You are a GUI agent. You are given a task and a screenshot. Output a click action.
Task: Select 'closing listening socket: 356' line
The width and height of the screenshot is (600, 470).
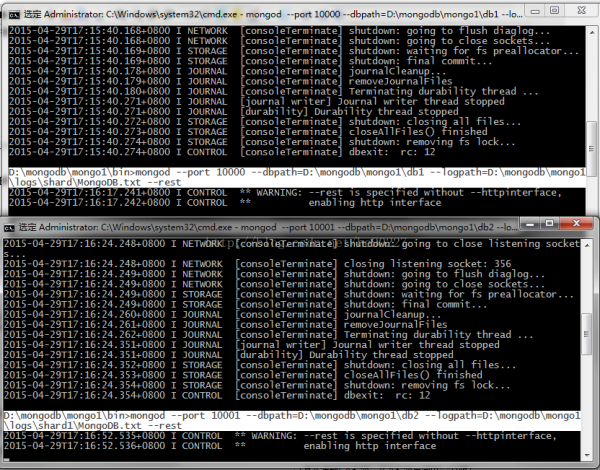pos(258,264)
